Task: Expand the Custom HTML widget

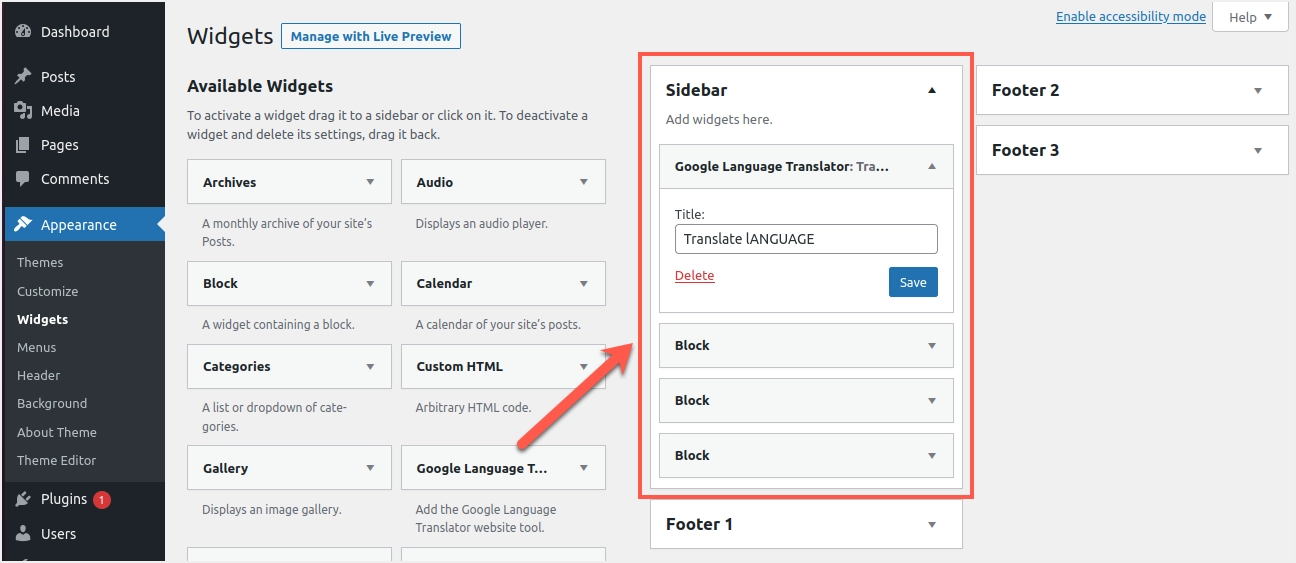Action: coord(584,366)
